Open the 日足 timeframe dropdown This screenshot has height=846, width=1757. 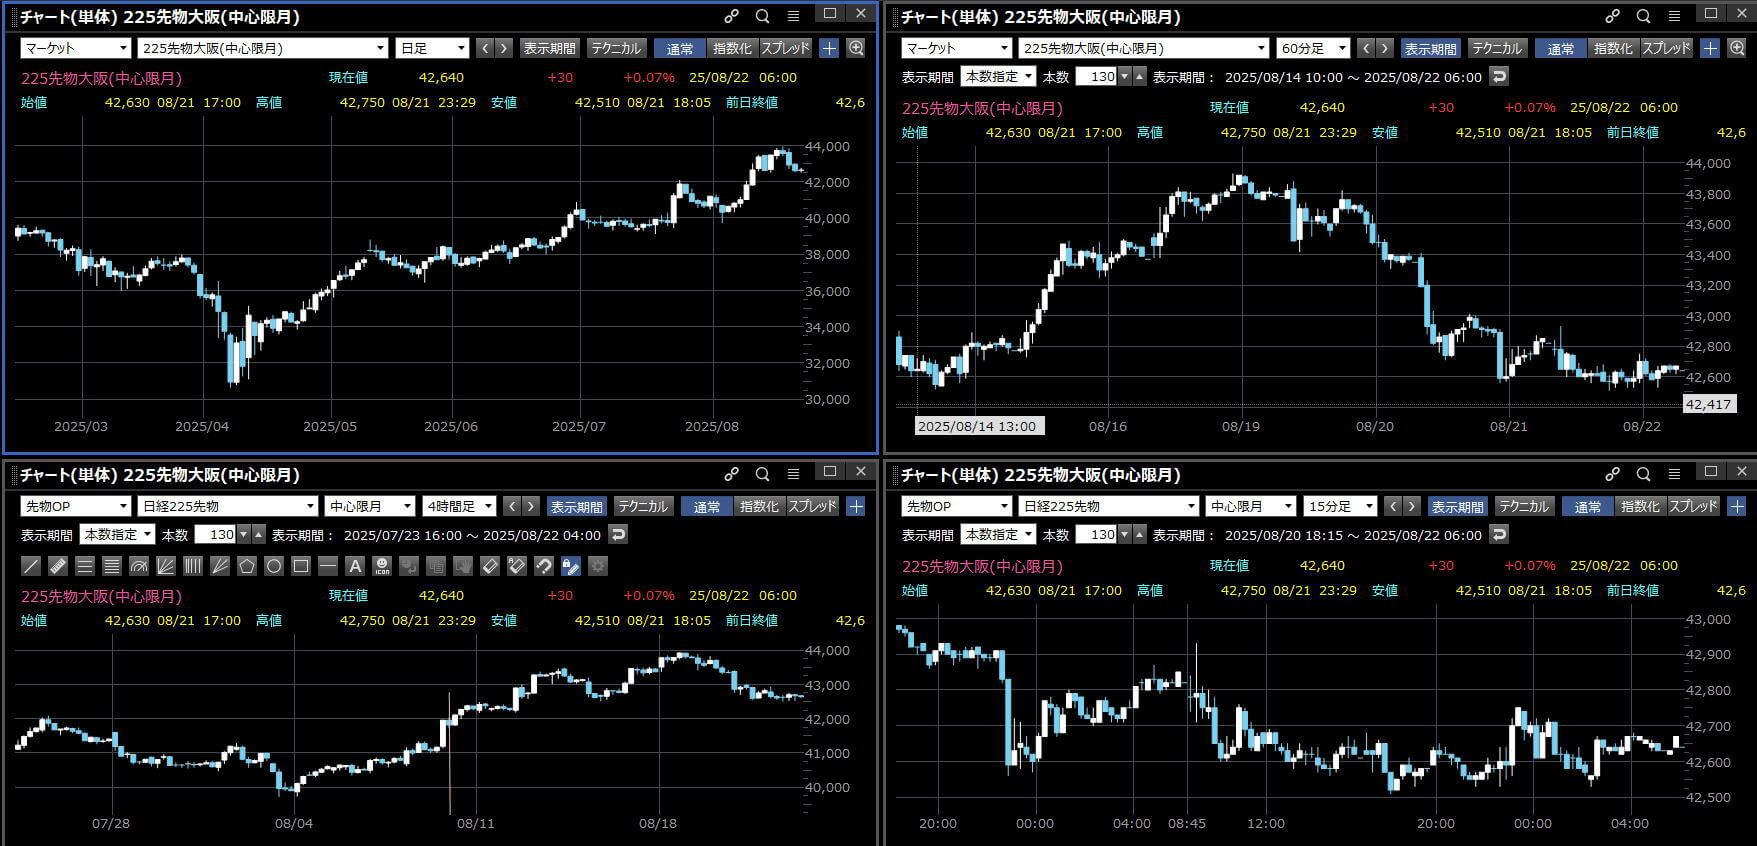pyautogui.click(x=432, y=48)
